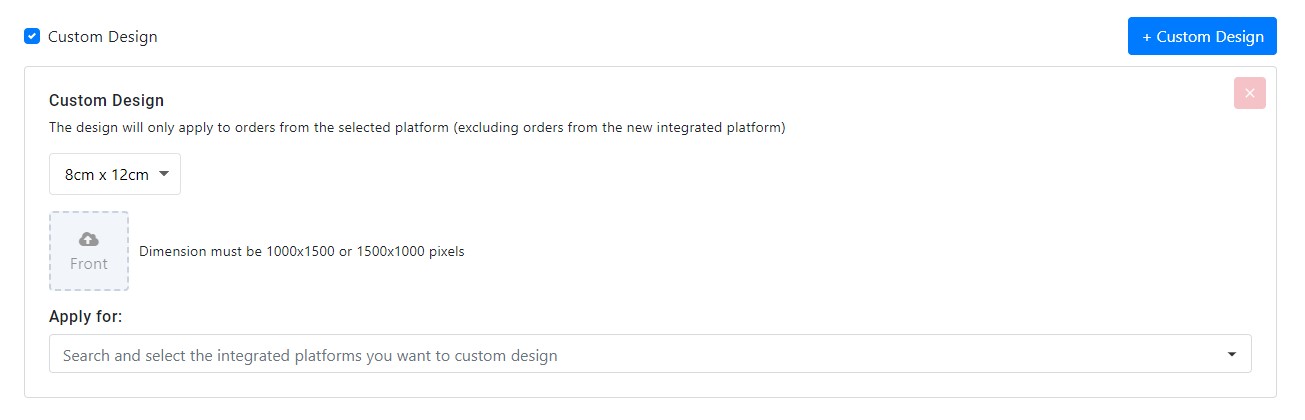This screenshot has width=1305, height=420.
Task: Remove the design card with the pink X
Action: coord(1250,93)
